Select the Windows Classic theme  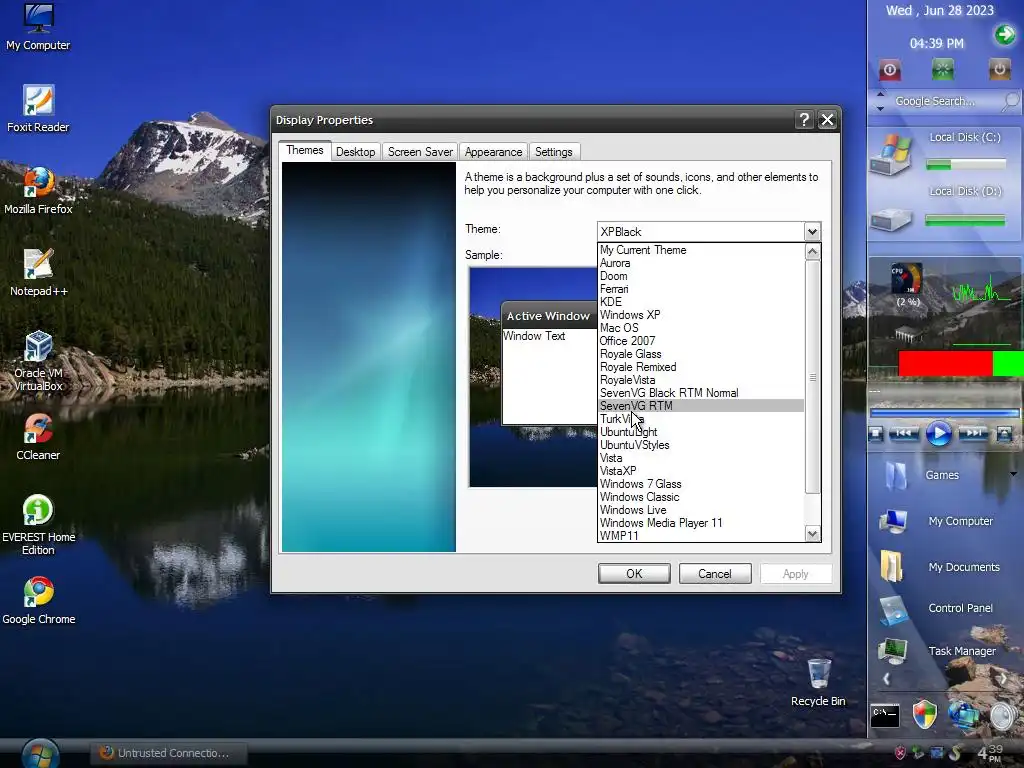[x=701, y=497]
